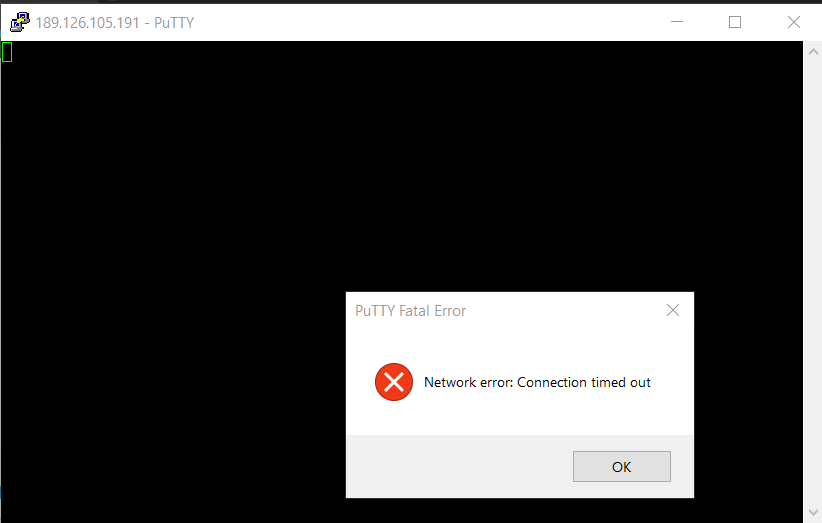Click the vertical scrollbar track

click(813, 283)
